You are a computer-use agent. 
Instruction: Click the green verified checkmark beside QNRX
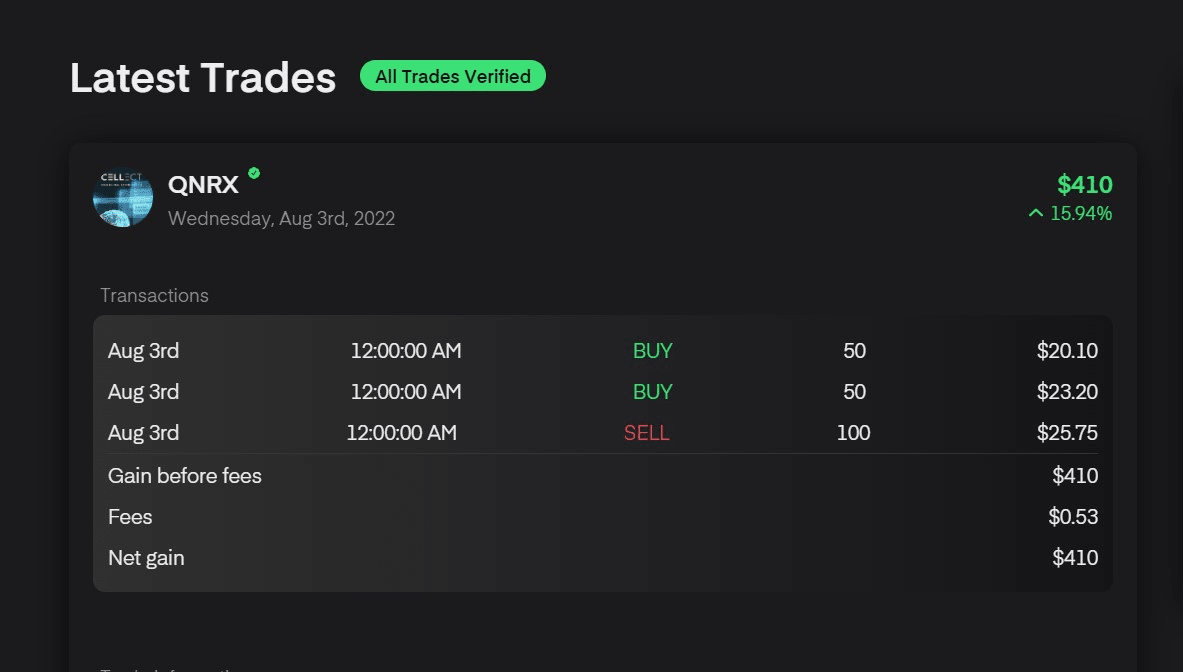tap(254, 173)
